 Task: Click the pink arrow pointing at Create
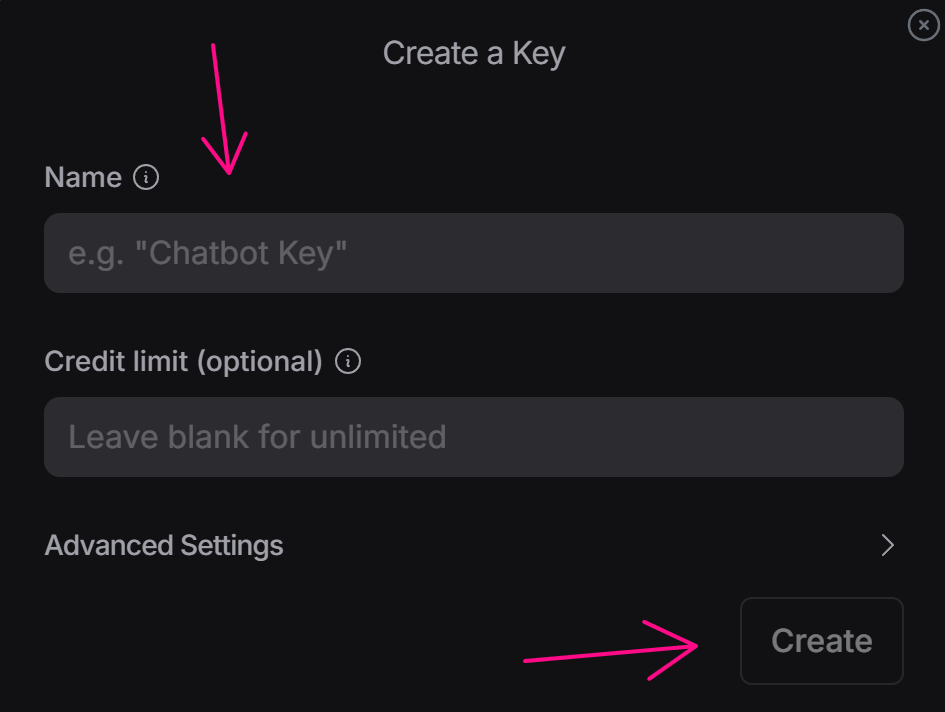click(612, 652)
